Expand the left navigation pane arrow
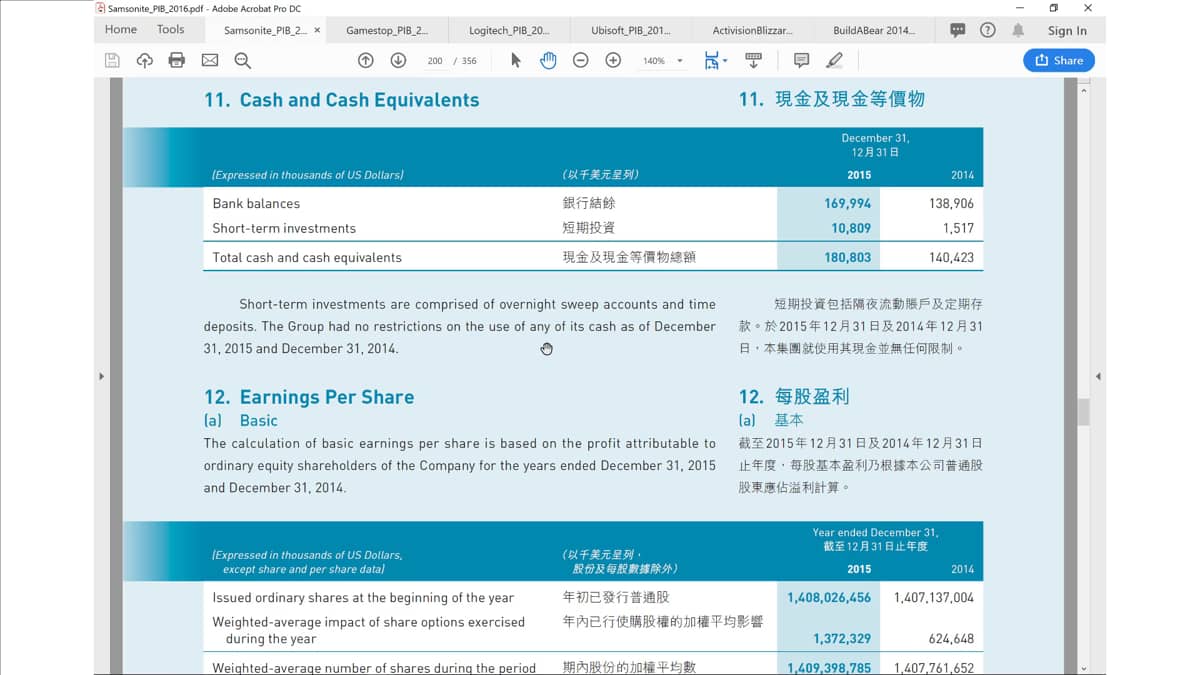This screenshot has height=675, width=1200. [100, 376]
